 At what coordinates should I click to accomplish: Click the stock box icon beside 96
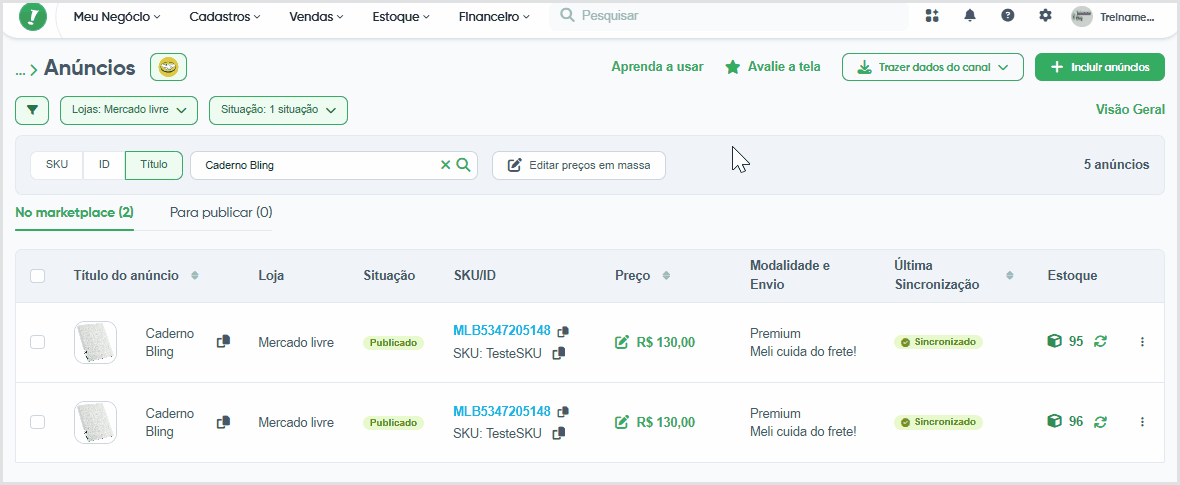[1054, 421]
